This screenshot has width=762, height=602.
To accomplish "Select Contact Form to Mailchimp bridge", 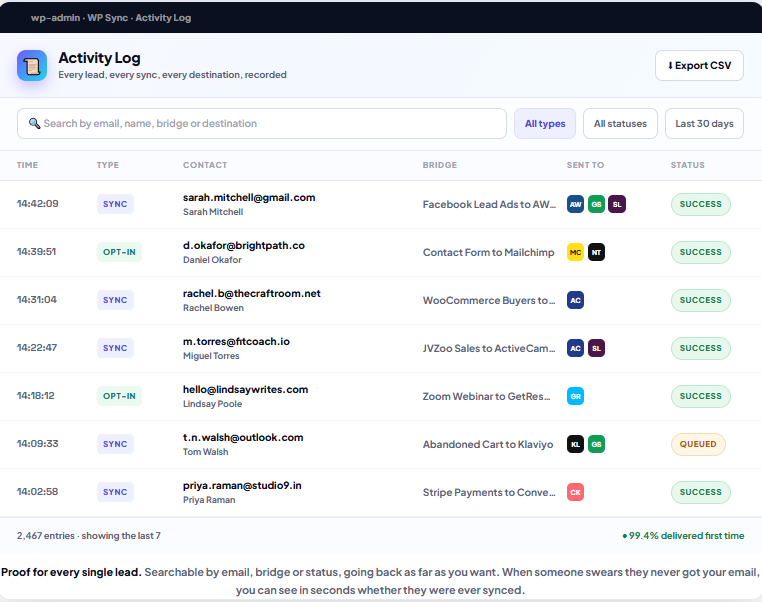I will coord(488,253).
